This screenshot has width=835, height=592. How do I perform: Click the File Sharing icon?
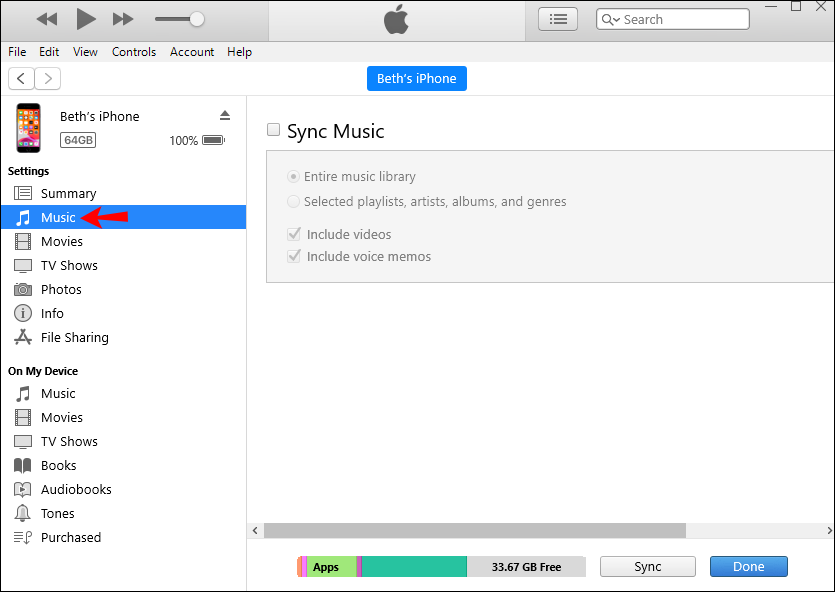click(22, 337)
